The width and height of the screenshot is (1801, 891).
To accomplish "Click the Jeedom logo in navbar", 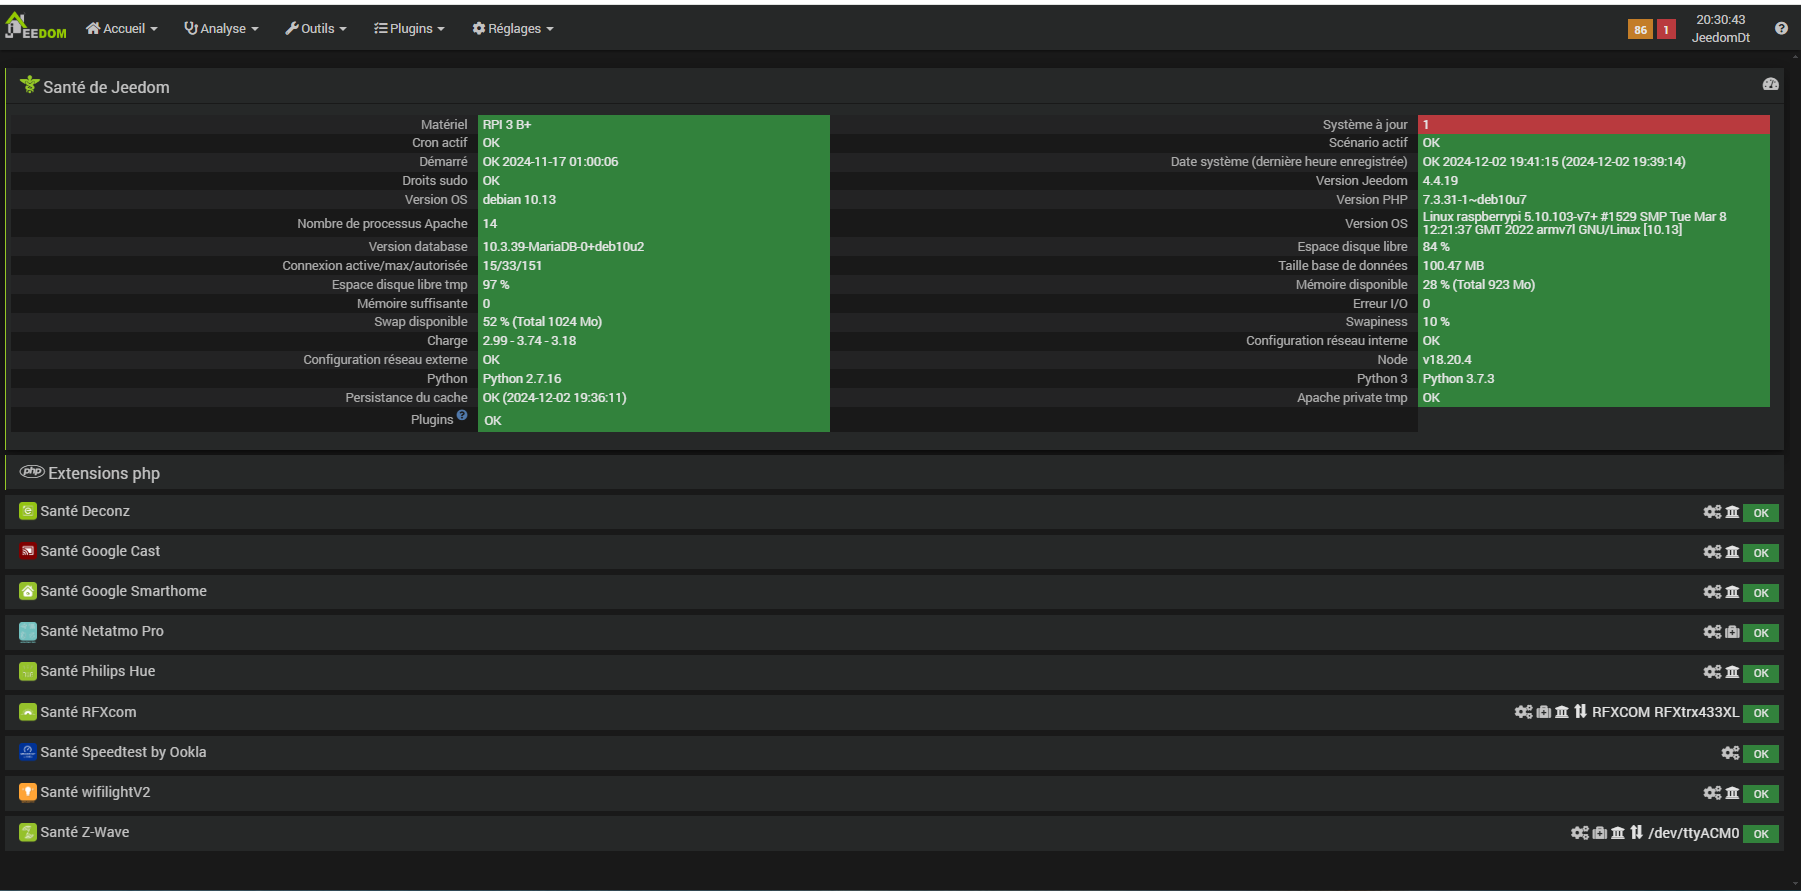I will point(35,26).
